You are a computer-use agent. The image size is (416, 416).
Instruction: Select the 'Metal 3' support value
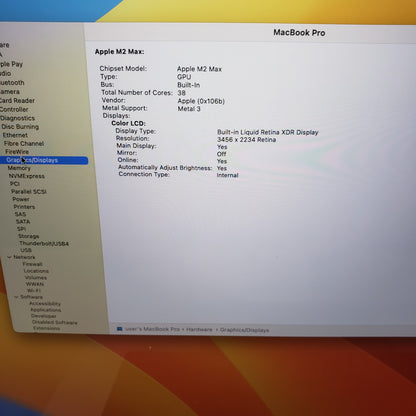click(189, 109)
